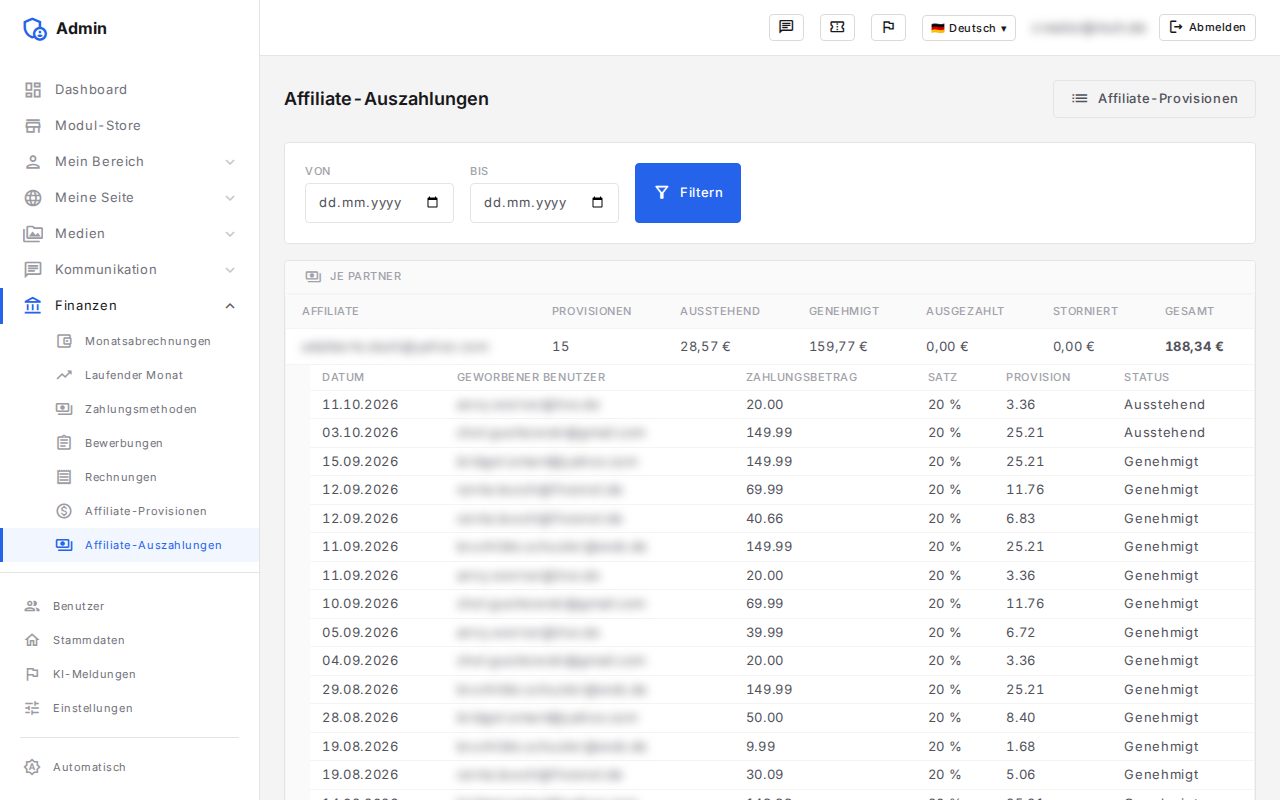Click the Kommunikation chat icon

pyautogui.click(x=33, y=269)
